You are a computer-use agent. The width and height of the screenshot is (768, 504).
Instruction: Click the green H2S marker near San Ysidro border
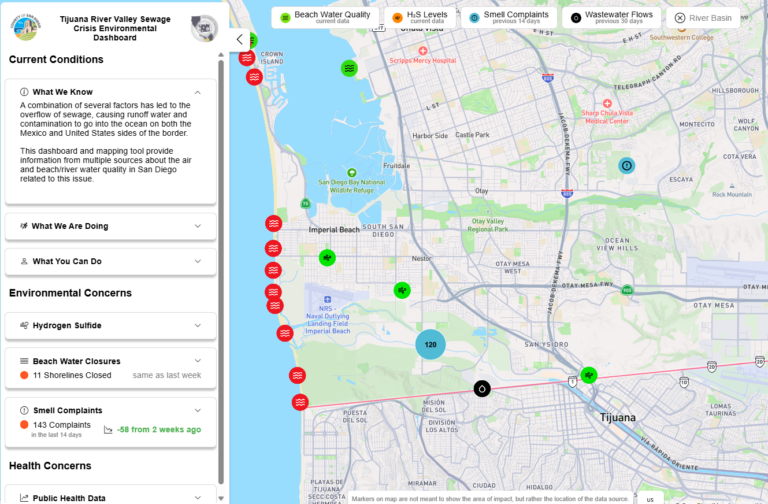coord(589,375)
